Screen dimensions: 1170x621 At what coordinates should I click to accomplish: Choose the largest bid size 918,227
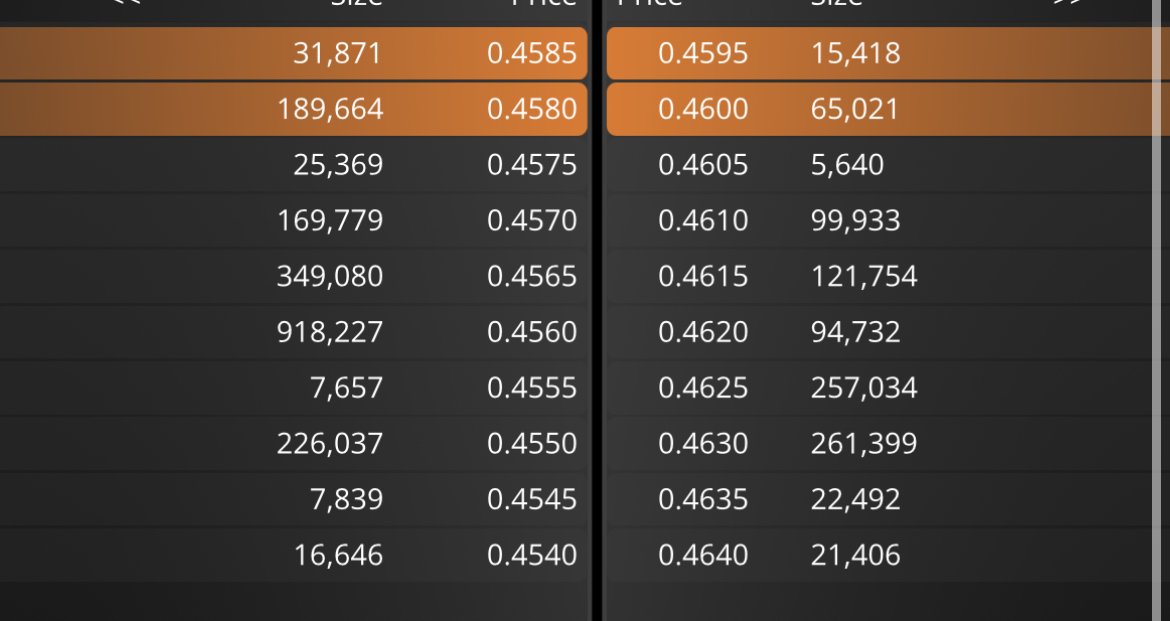(330, 332)
